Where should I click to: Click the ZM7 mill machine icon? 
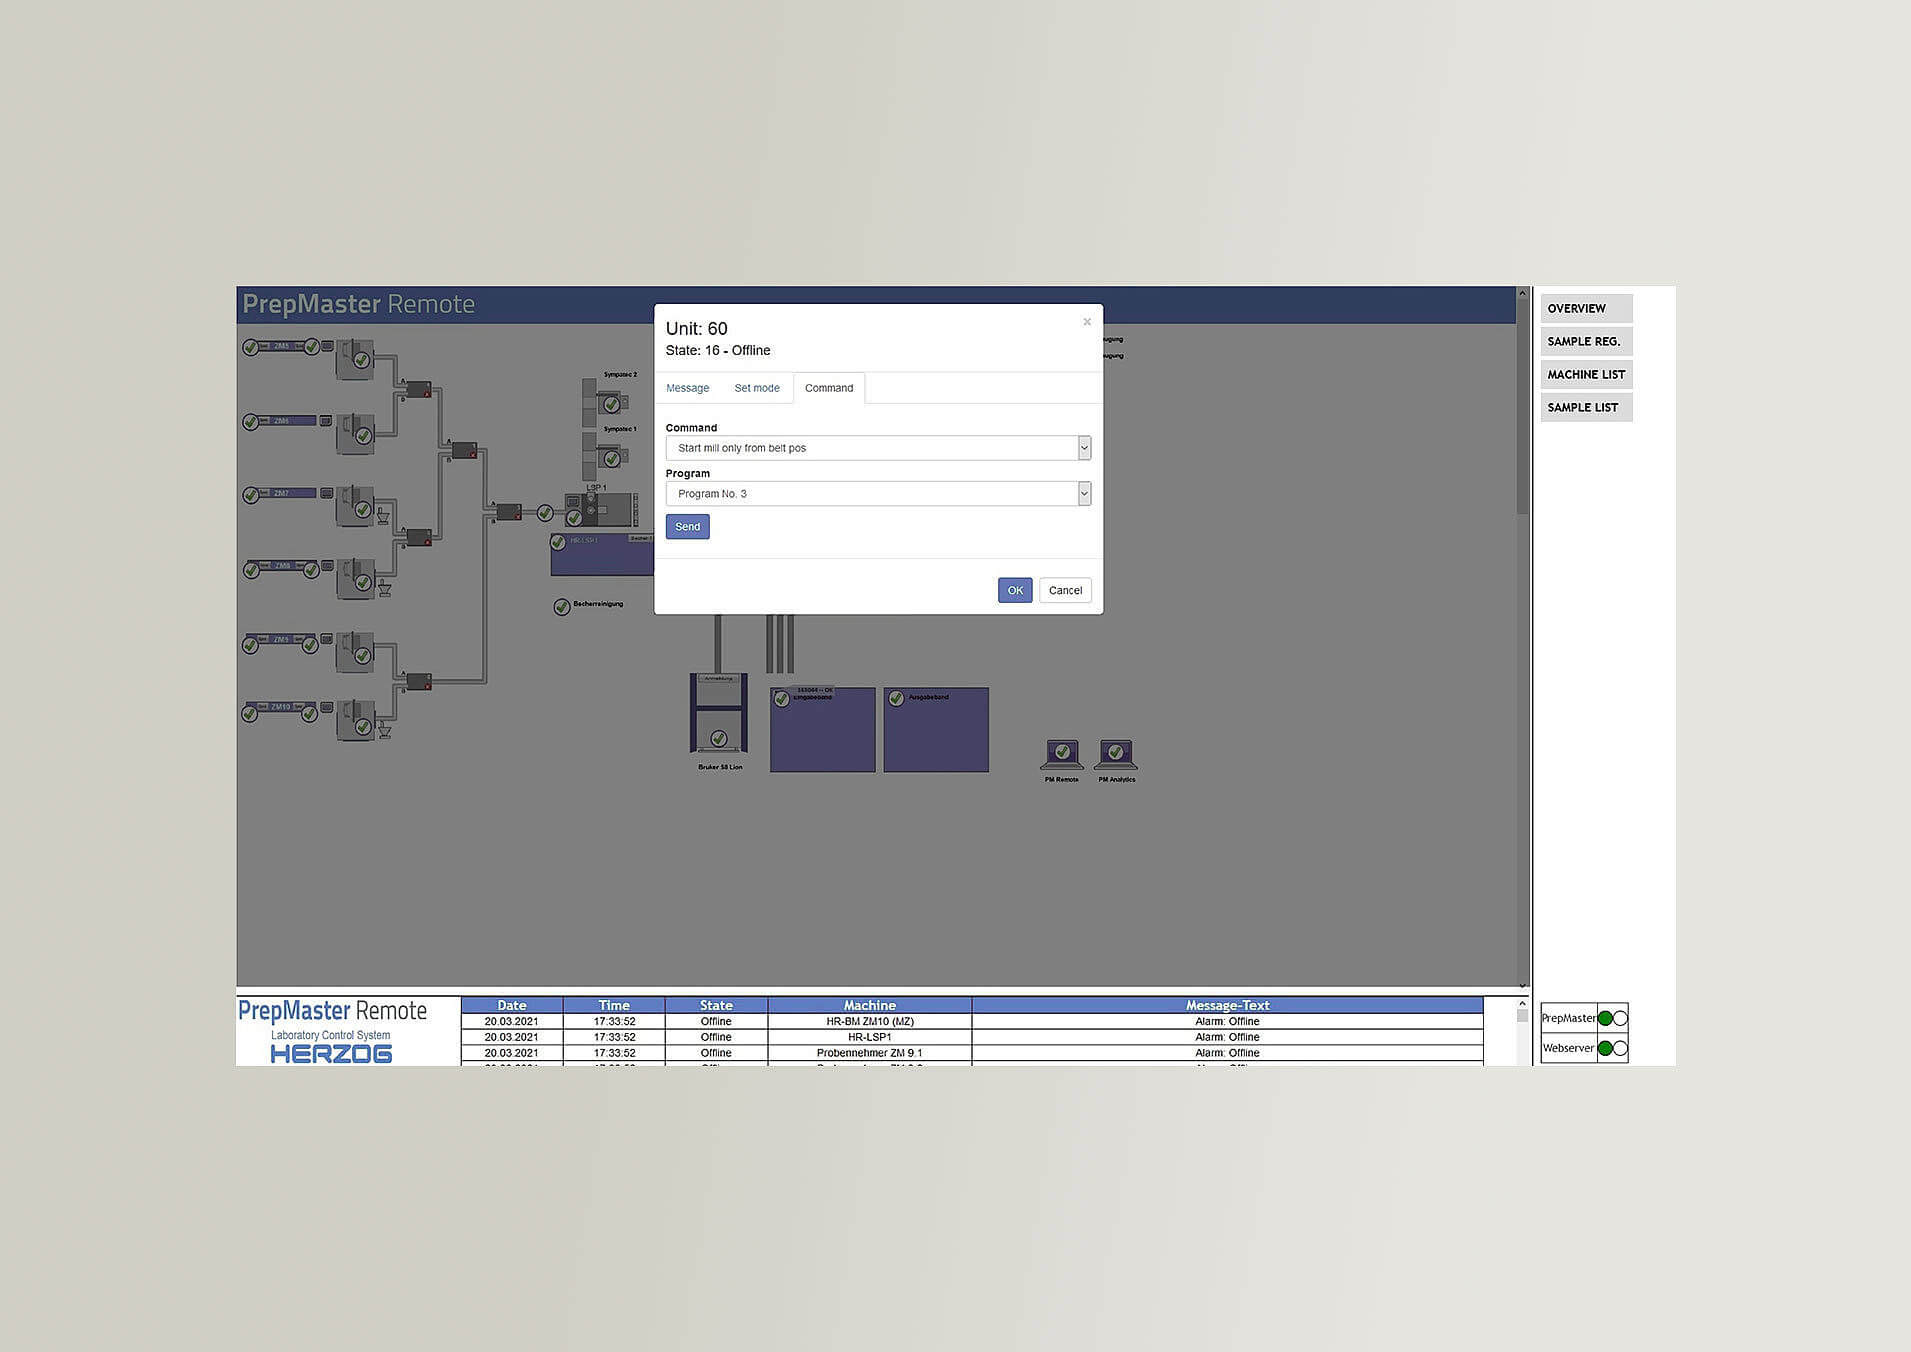(x=354, y=507)
